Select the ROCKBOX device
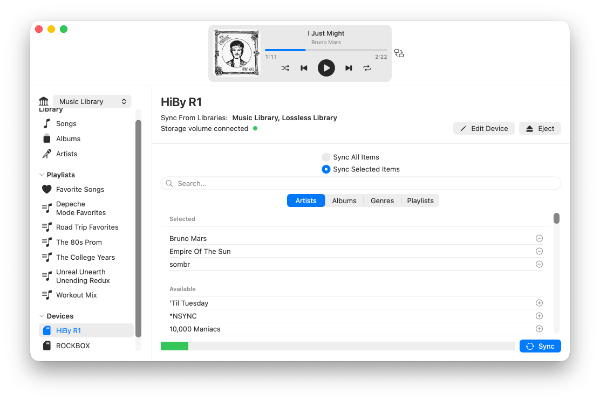Viewport: 600px width, 401px height. pyautogui.click(x=73, y=346)
